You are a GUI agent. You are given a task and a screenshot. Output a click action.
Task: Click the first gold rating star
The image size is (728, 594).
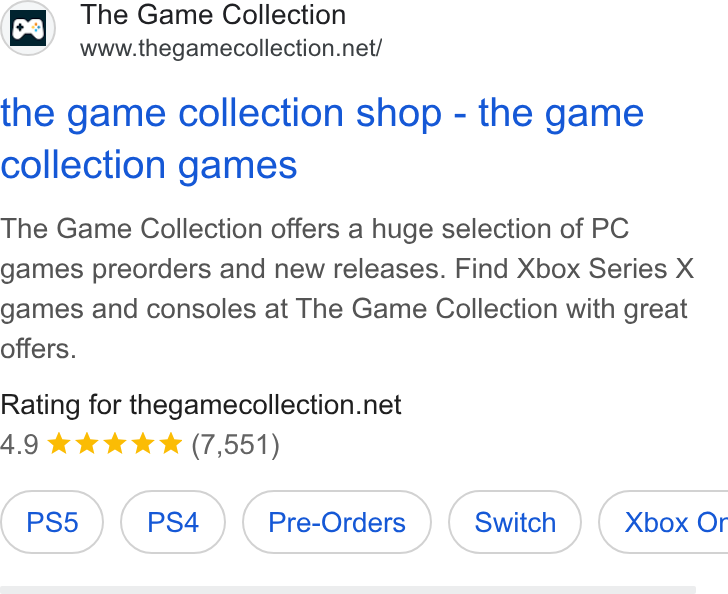click(59, 443)
